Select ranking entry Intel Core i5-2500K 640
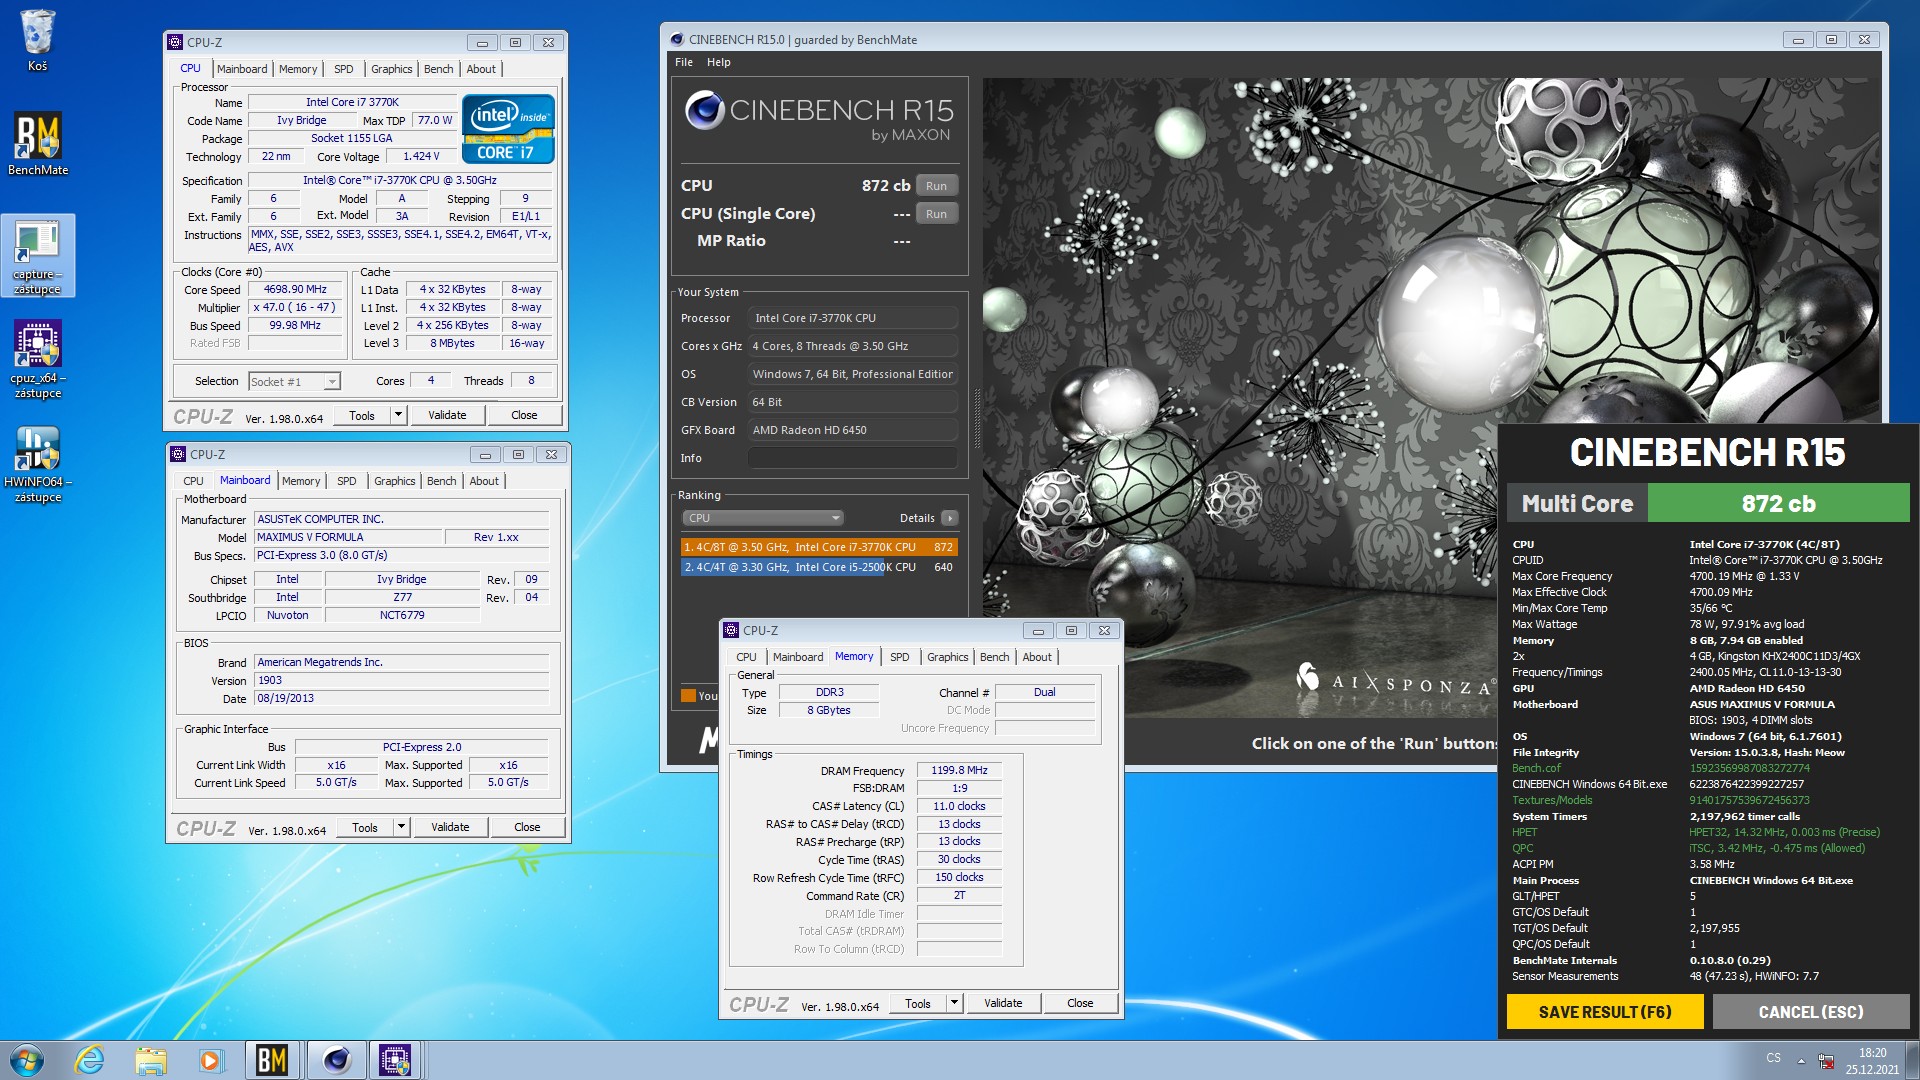The image size is (1920, 1080). [819, 567]
